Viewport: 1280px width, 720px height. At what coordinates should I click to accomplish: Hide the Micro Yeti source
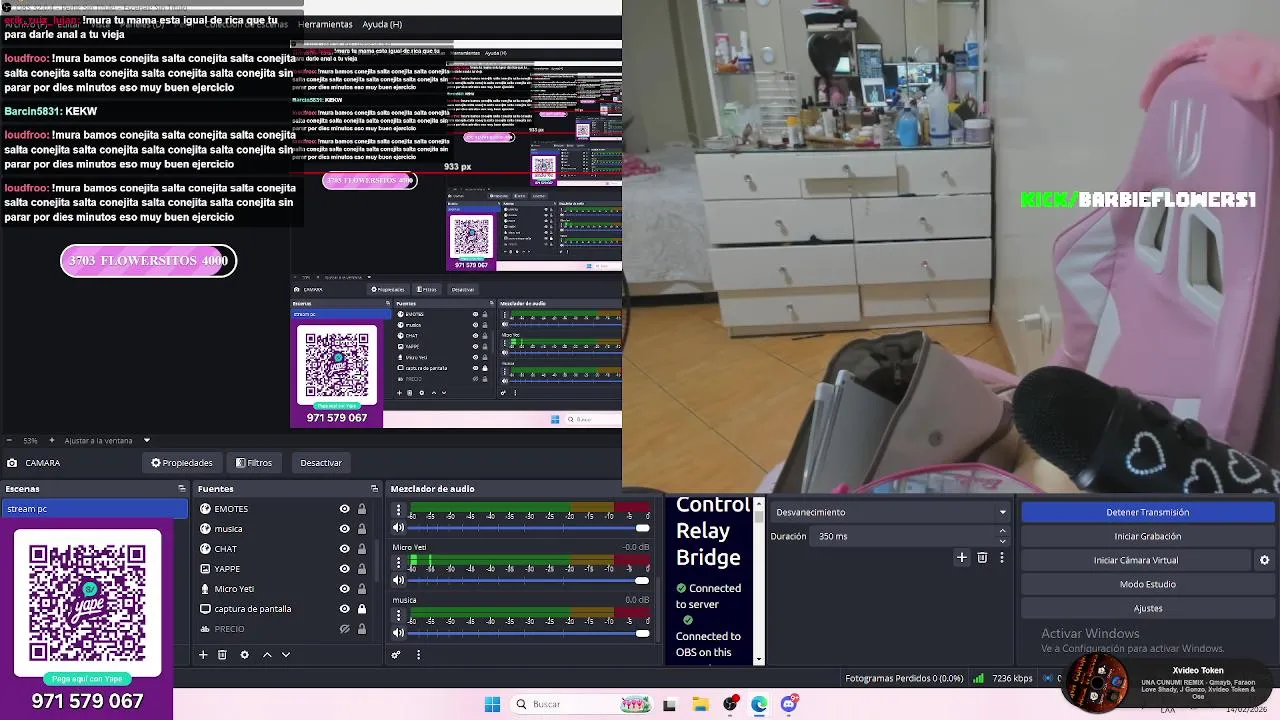click(x=344, y=589)
